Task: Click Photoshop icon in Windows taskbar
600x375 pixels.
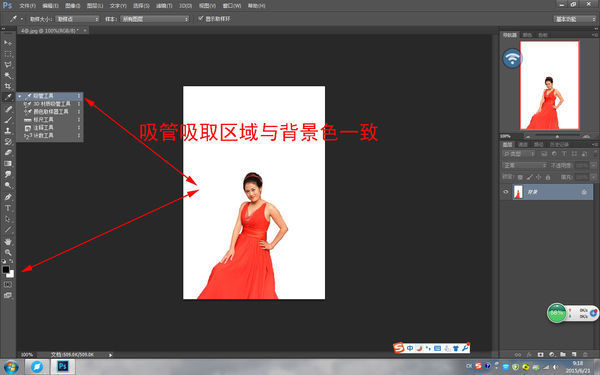Action: tap(62, 366)
